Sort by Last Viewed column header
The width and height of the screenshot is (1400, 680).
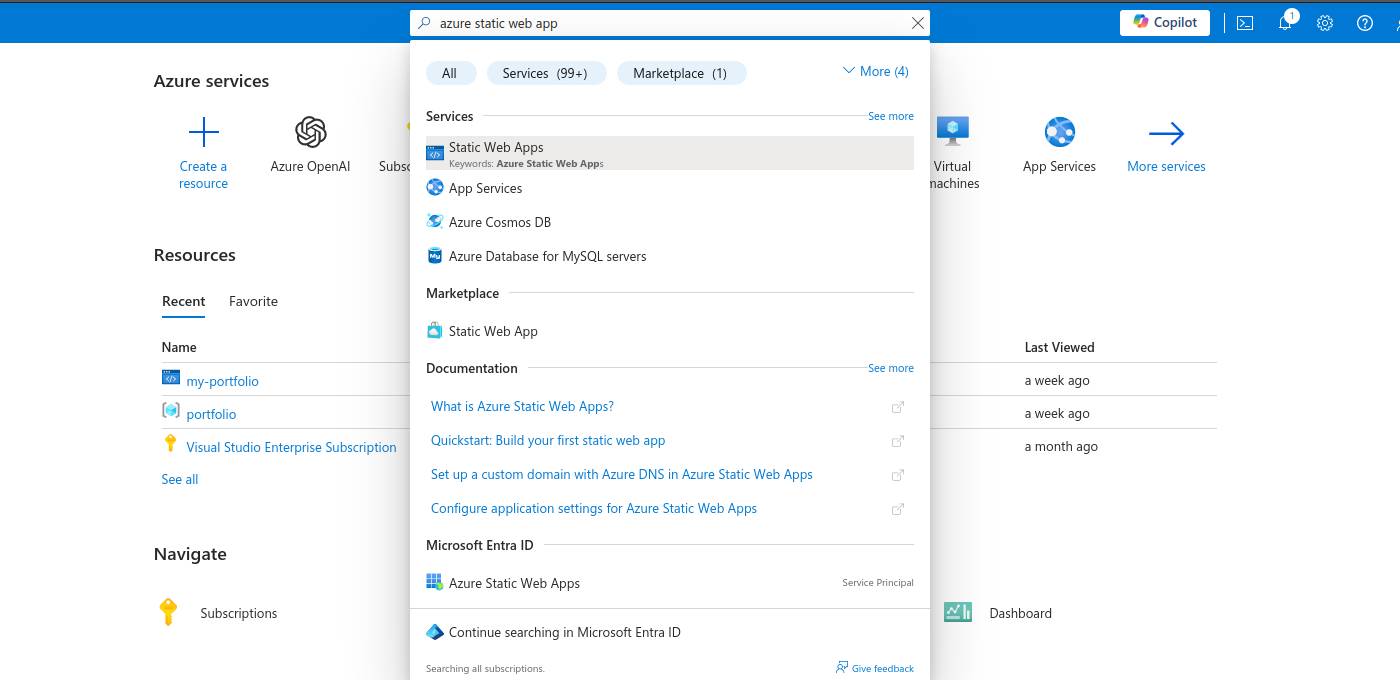pos(1059,347)
